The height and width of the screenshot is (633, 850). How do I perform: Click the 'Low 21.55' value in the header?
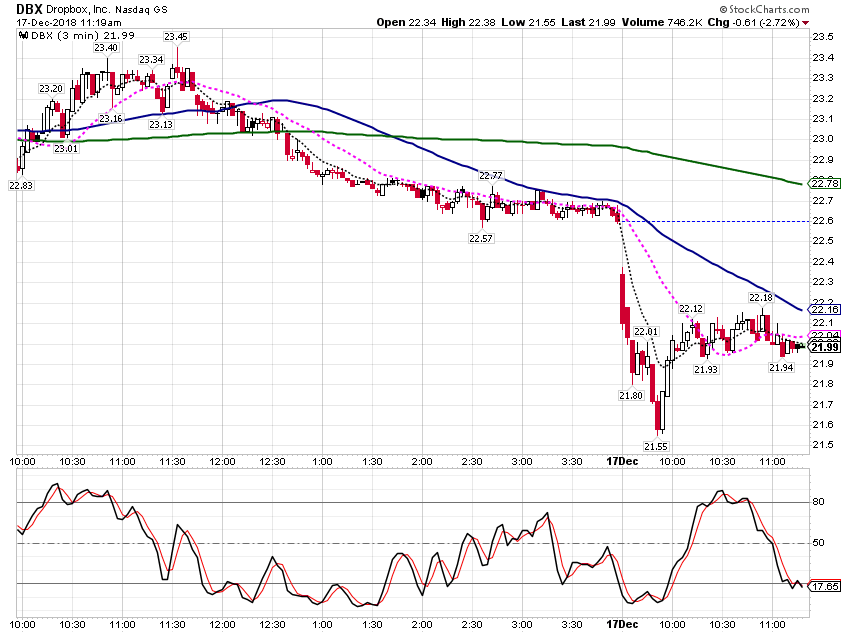(x=528, y=22)
